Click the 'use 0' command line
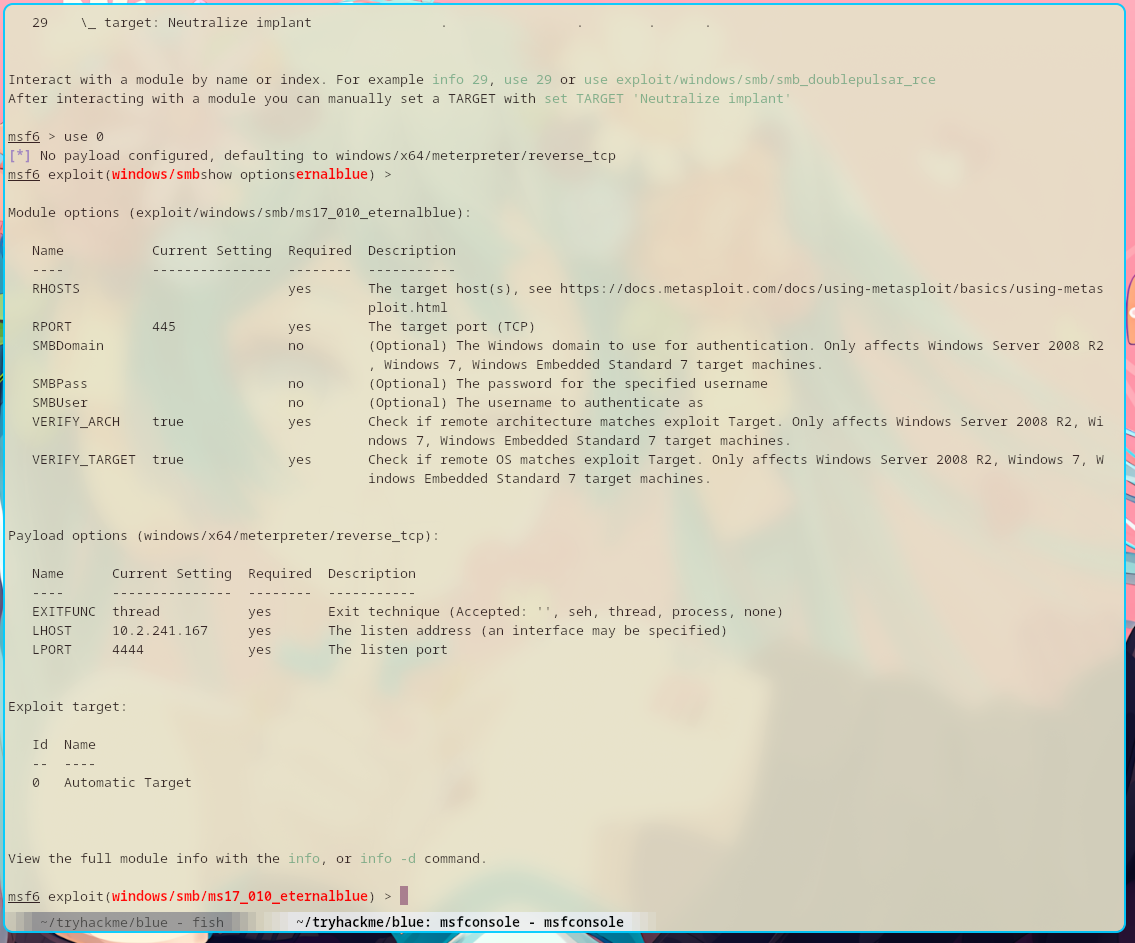This screenshot has width=1135, height=943. pos(83,137)
